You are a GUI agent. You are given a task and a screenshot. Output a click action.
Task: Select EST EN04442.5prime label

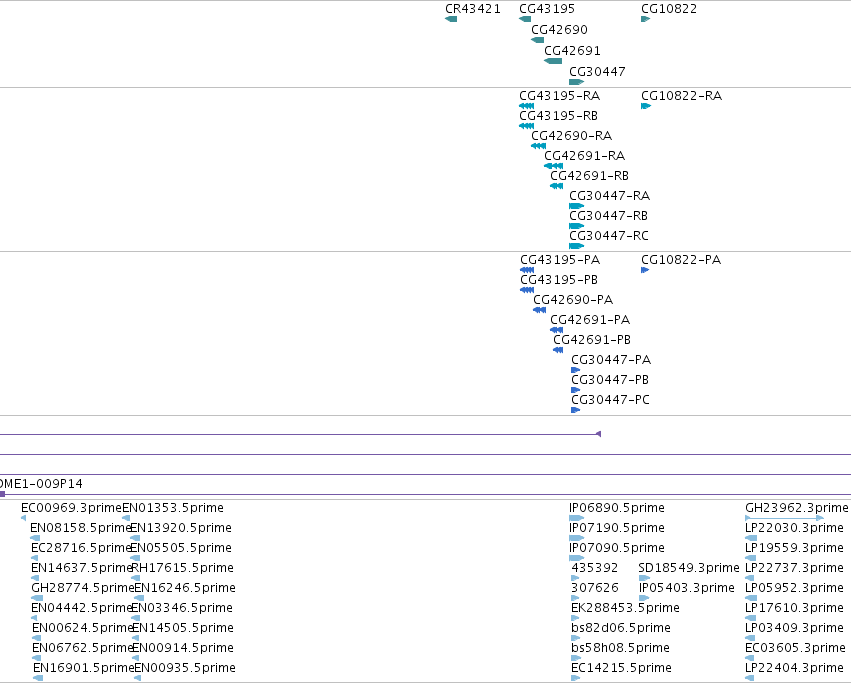tap(82, 608)
